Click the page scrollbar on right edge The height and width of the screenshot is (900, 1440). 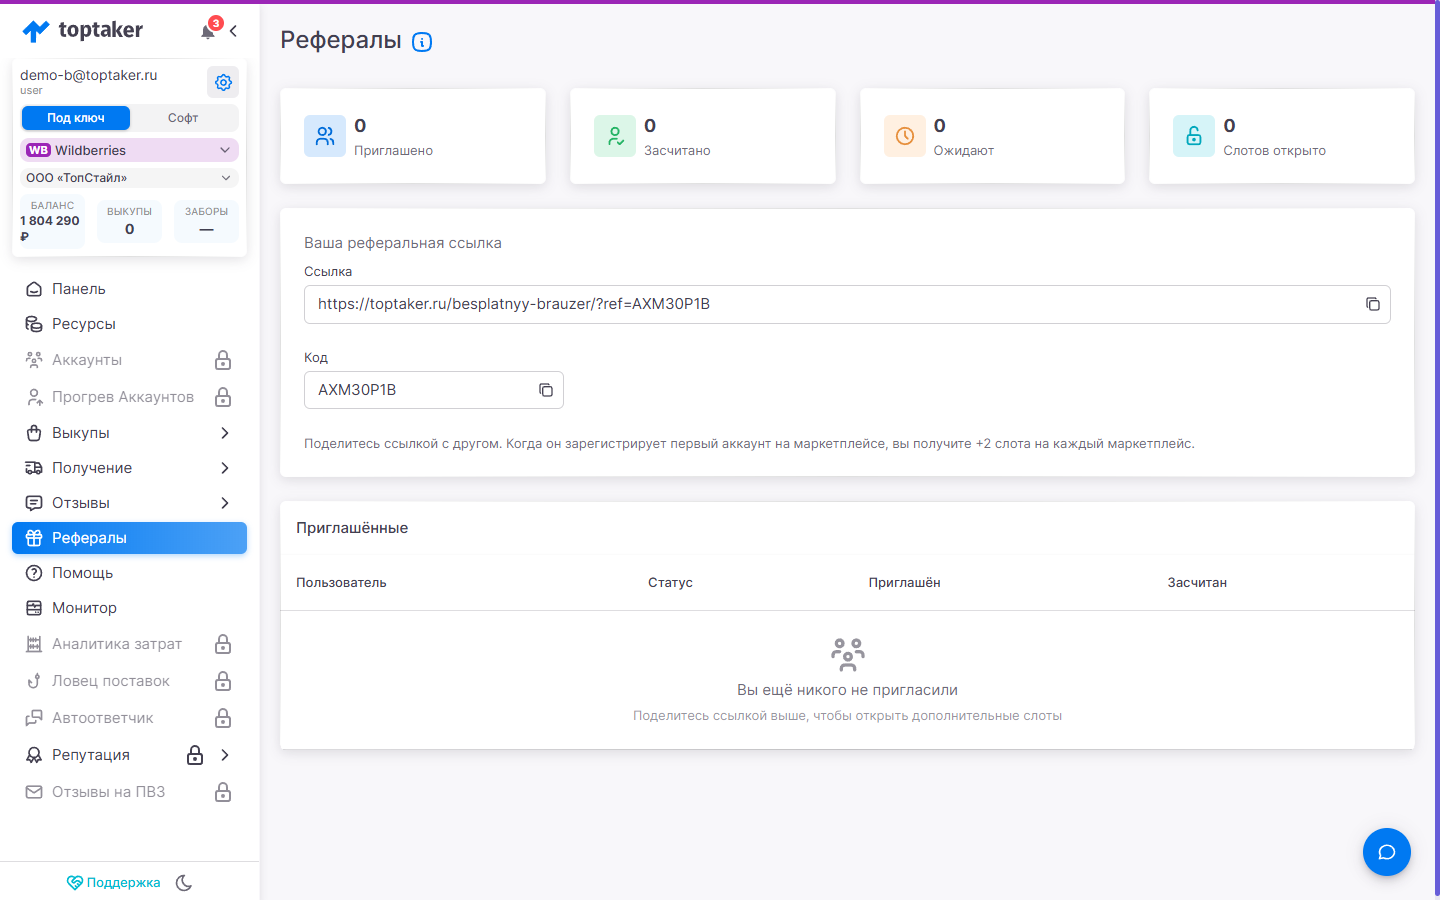1437,450
